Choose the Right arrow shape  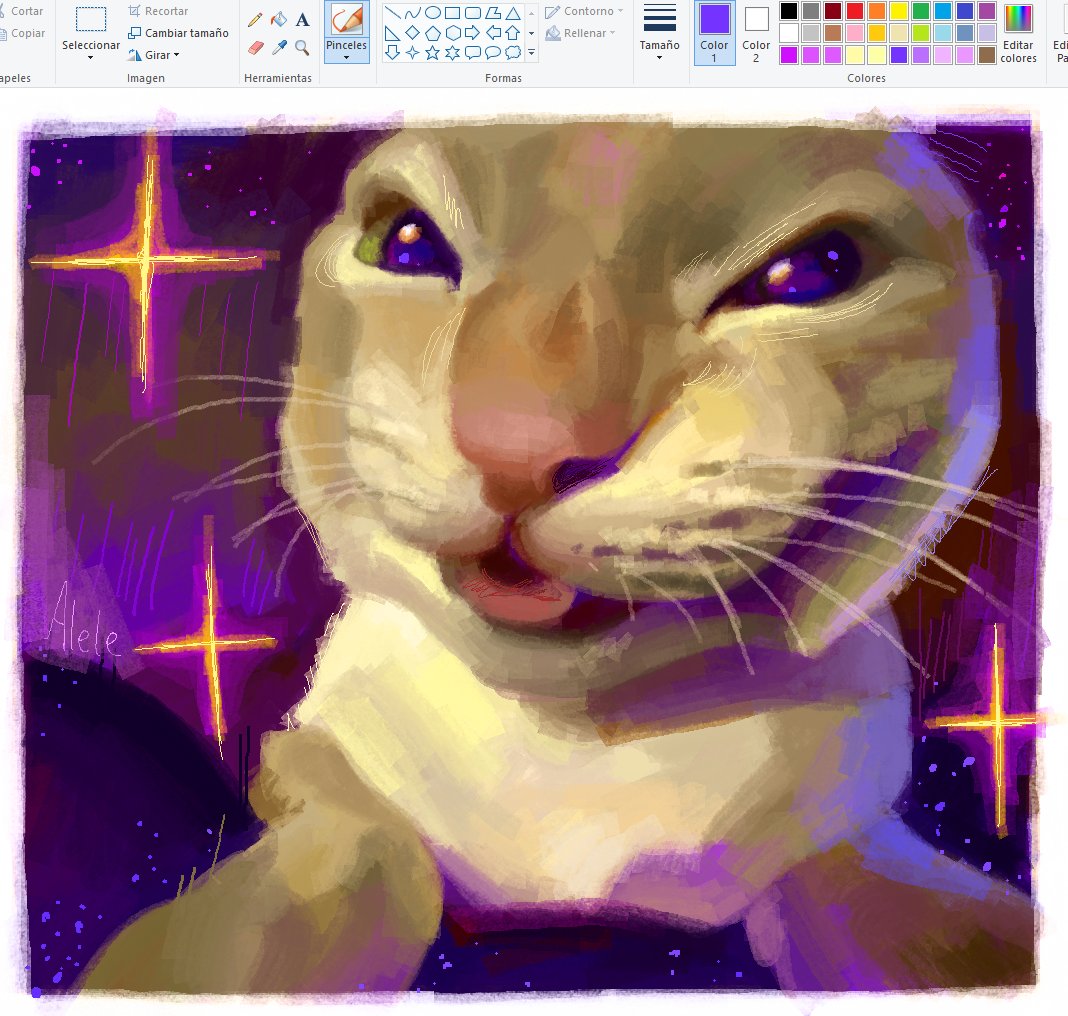(x=473, y=33)
